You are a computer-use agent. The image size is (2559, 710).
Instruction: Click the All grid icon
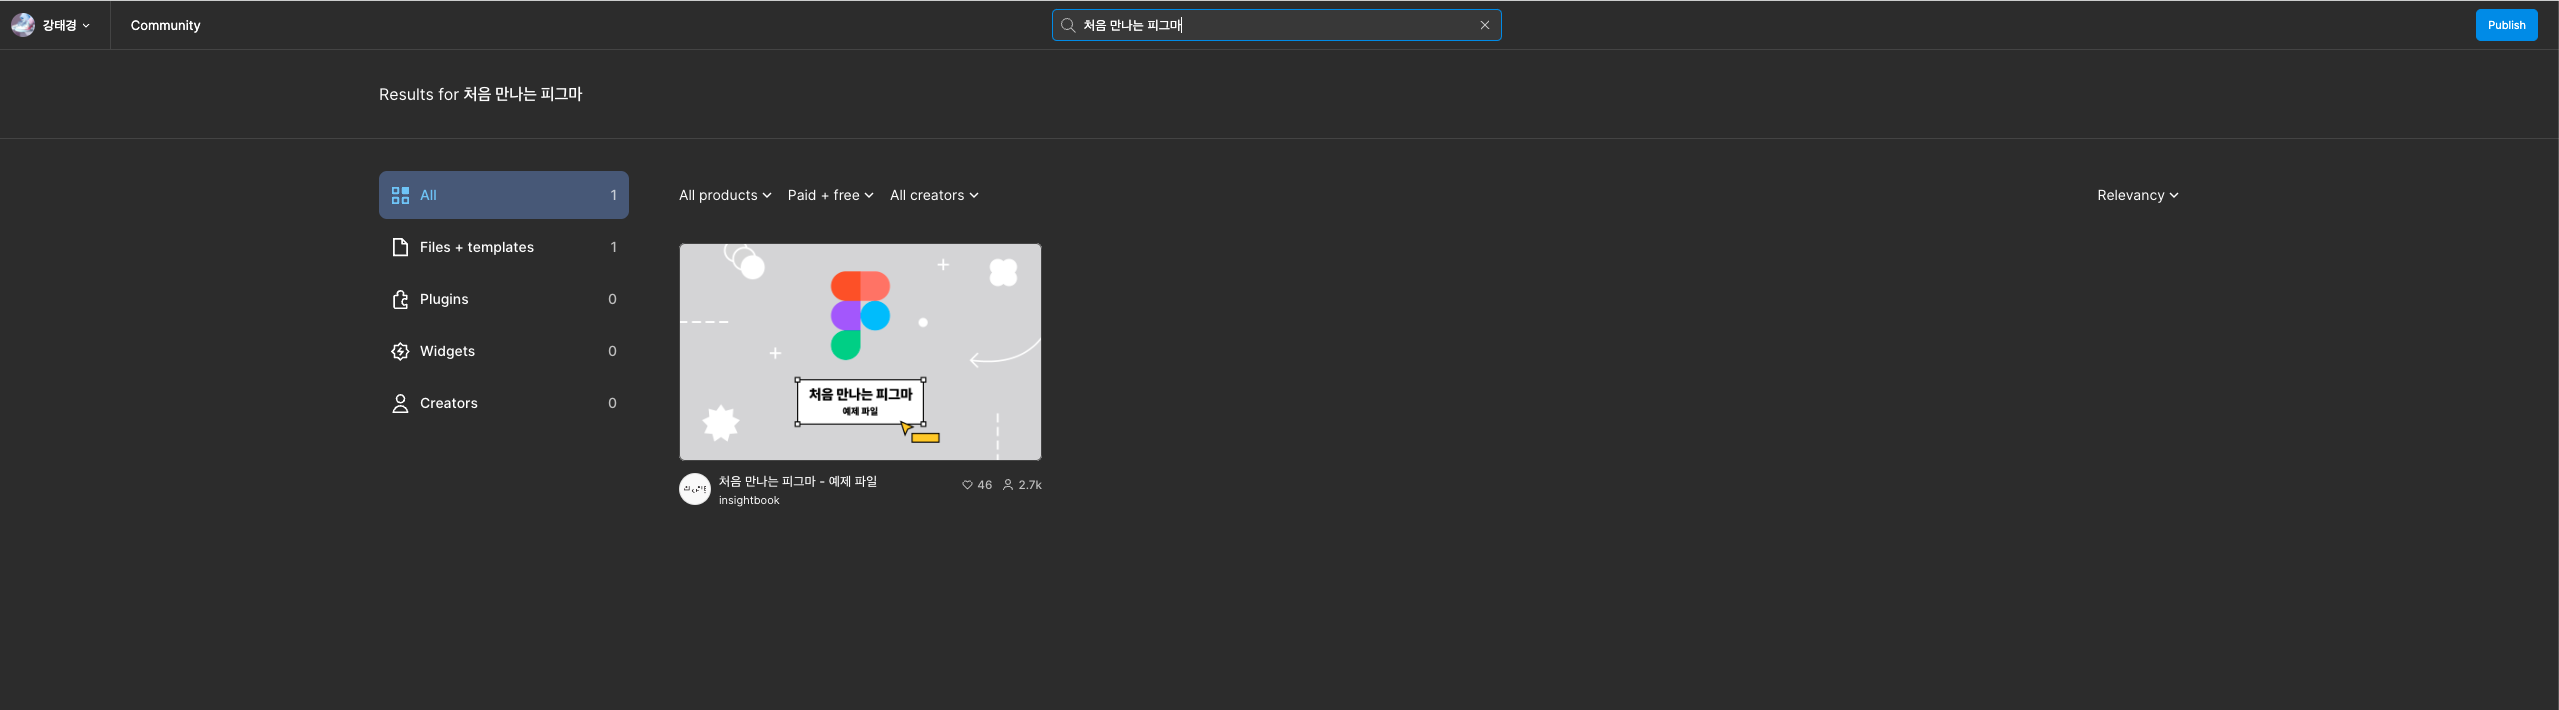[400, 195]
